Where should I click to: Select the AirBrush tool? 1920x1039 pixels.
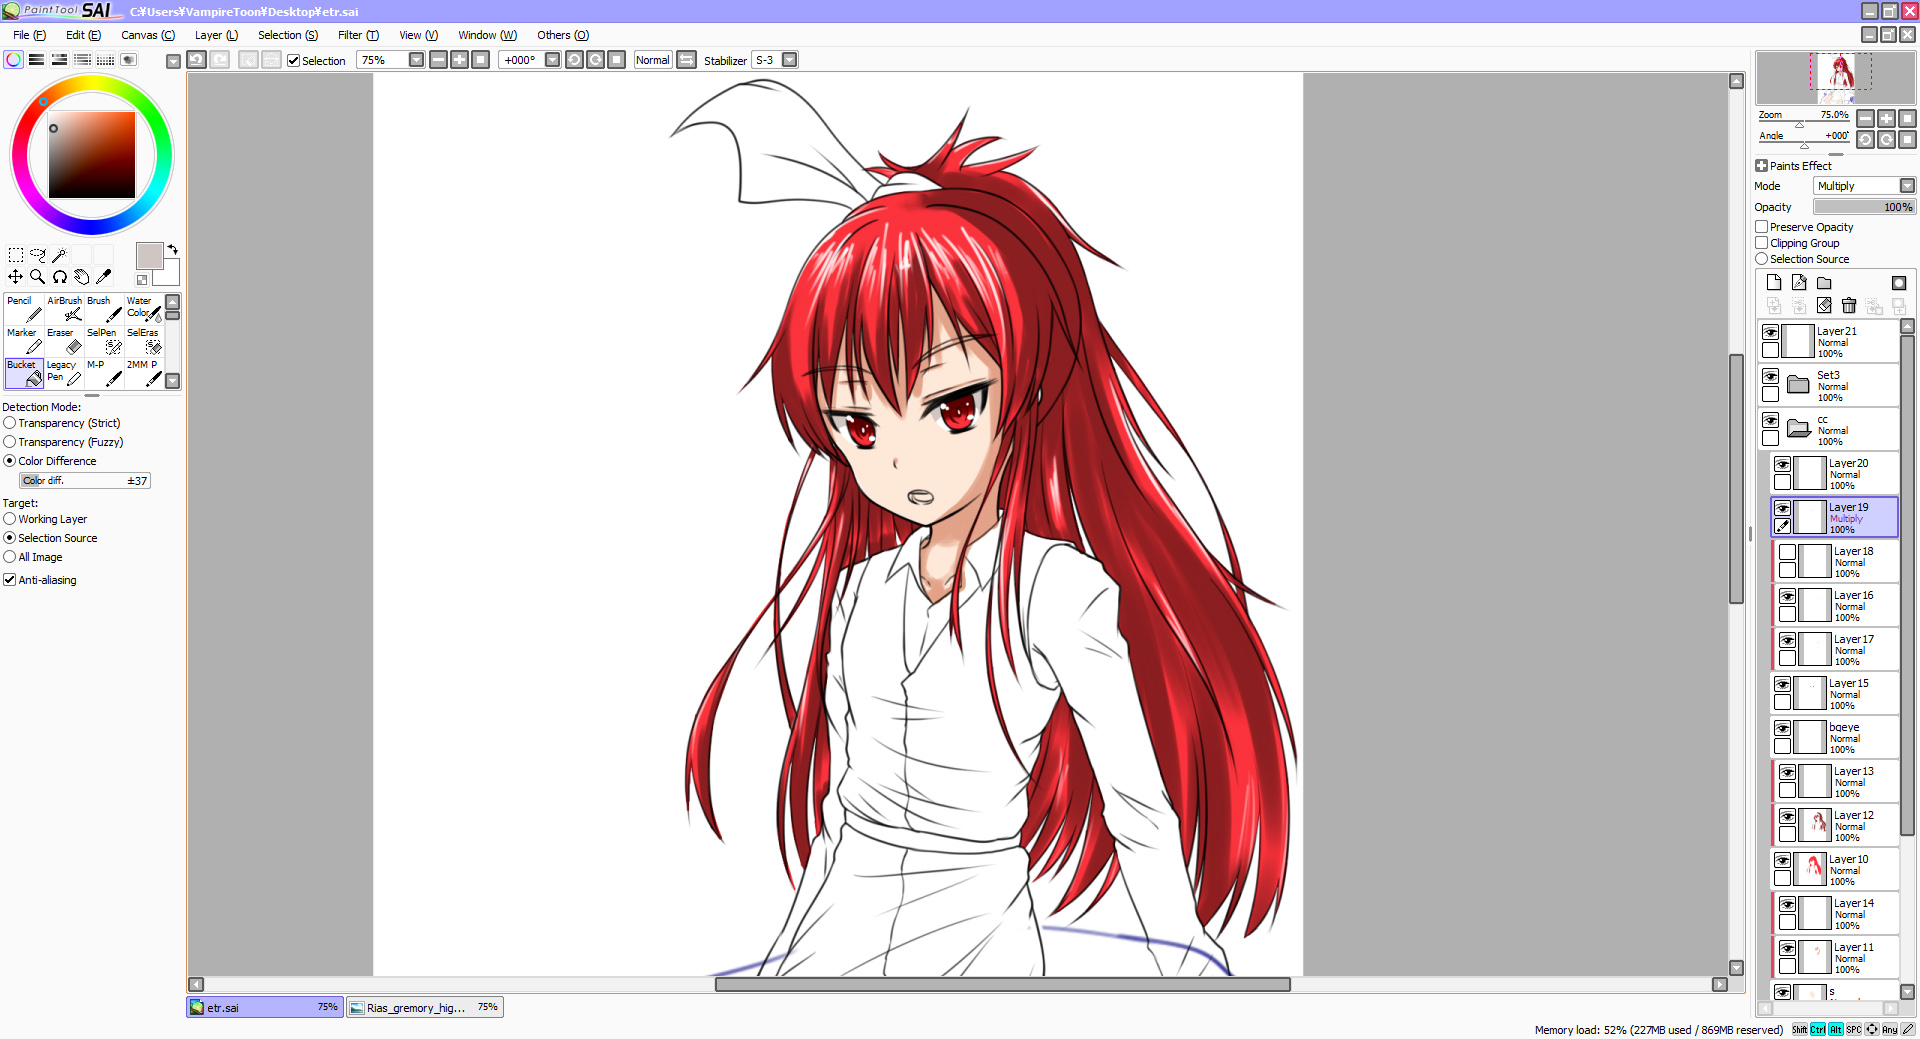pos(65,309)
